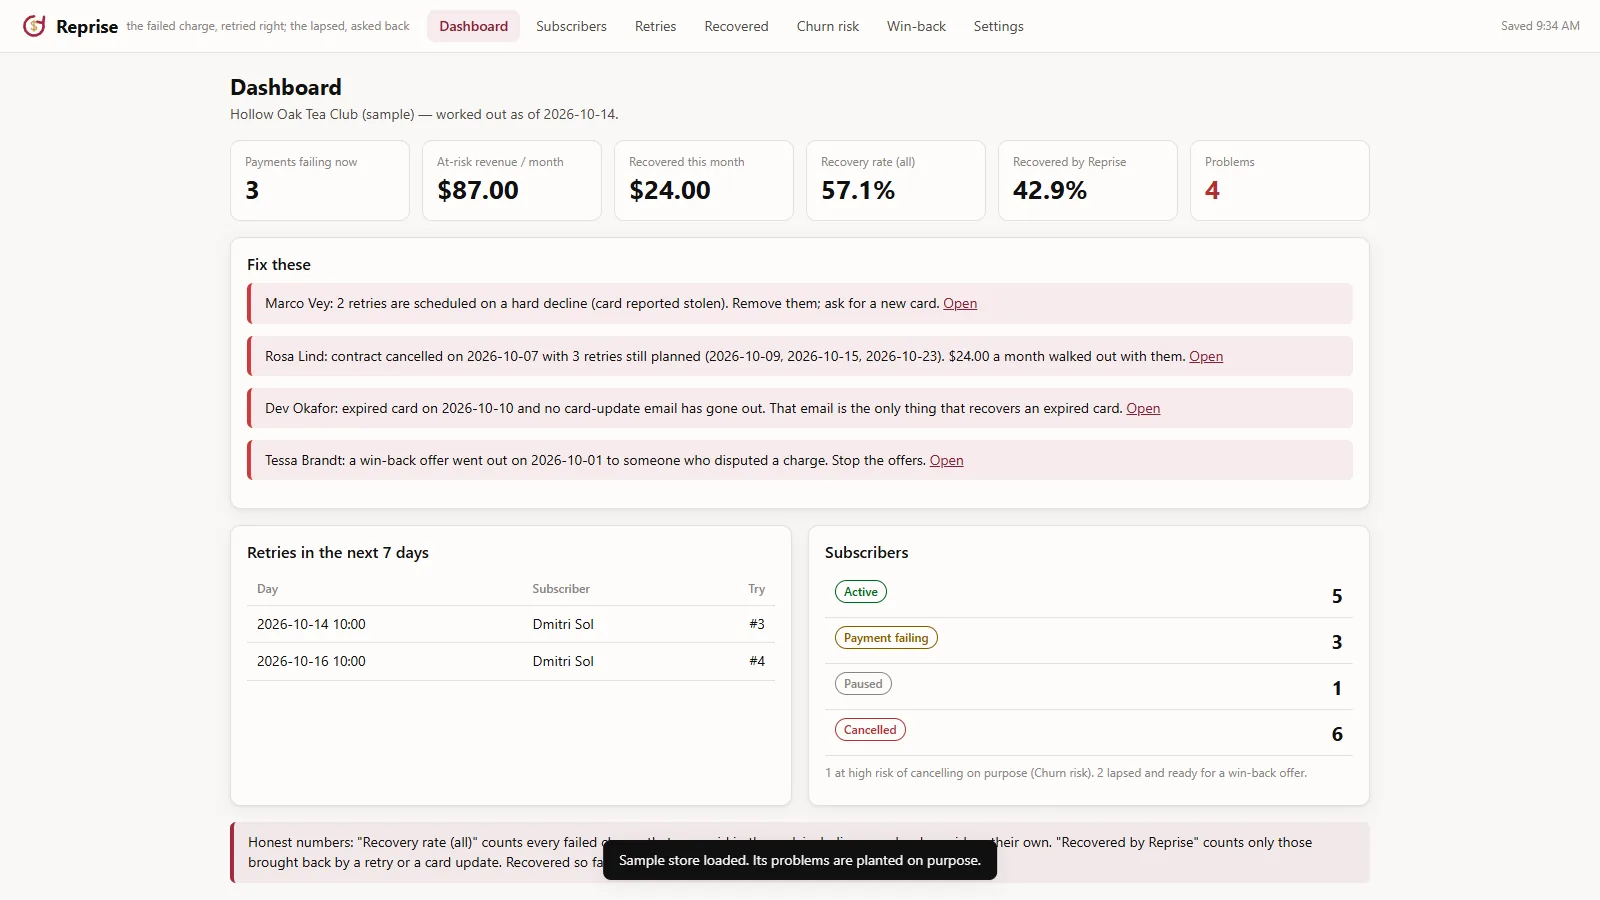Click the Active status badge
Image resolution: width=1600 pixels, height=900 pixels.
point(861,592)
